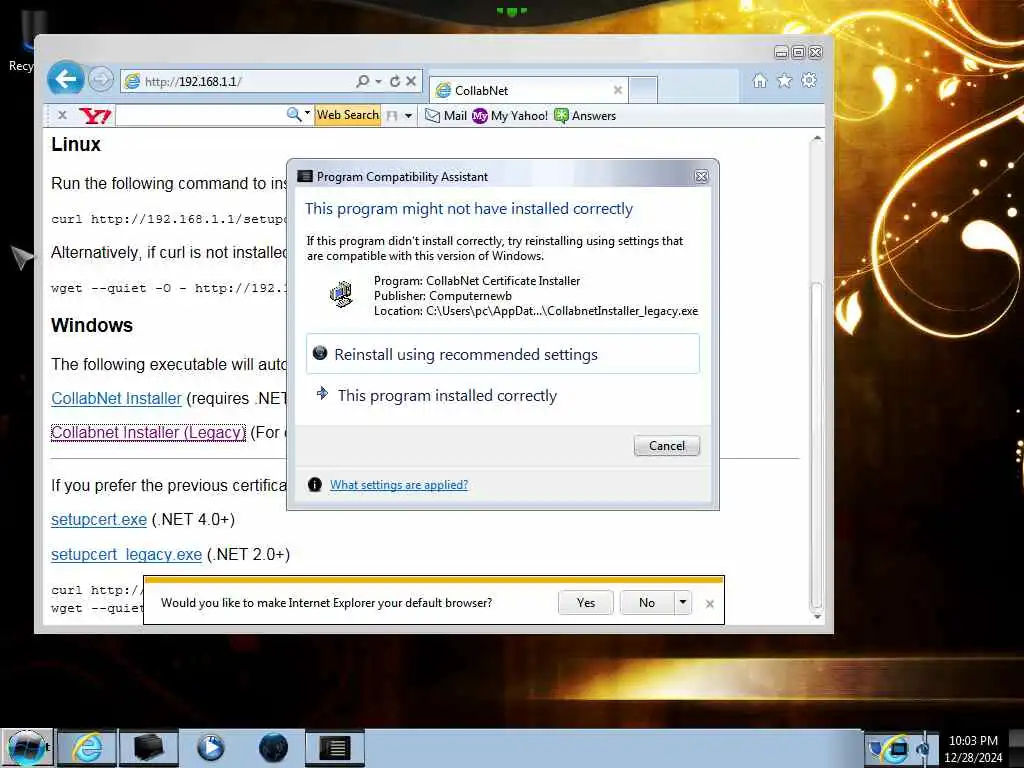Click the Collabnet Installer (Legacy) link
The image size is (1024, 768).
click(x=148, y=432)
